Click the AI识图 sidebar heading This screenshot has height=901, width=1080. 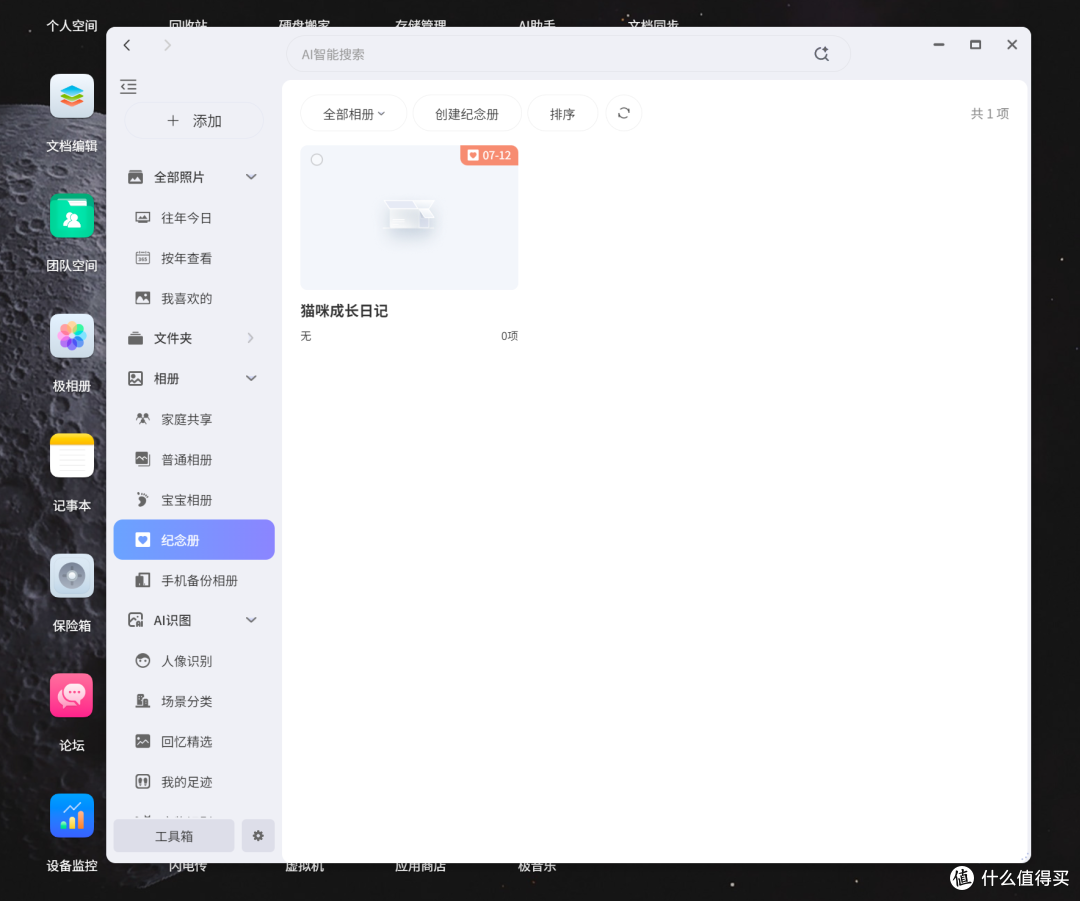172,620
